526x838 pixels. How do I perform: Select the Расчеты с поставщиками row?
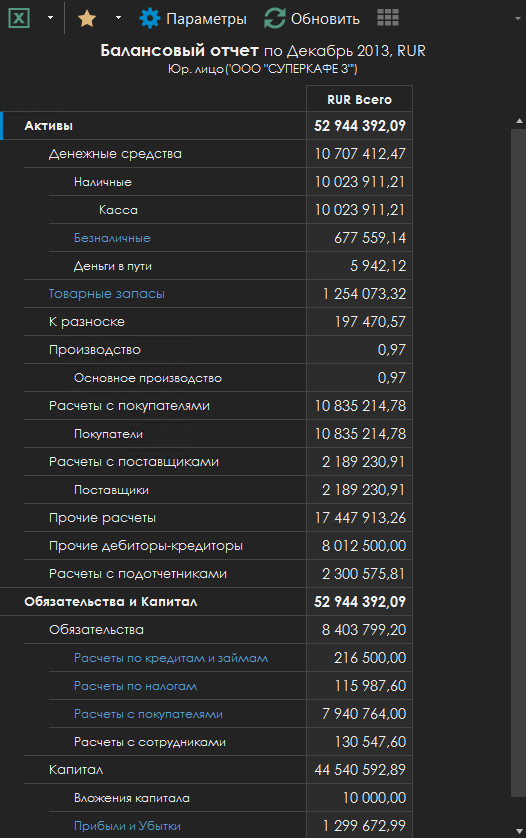coord(218,462)
